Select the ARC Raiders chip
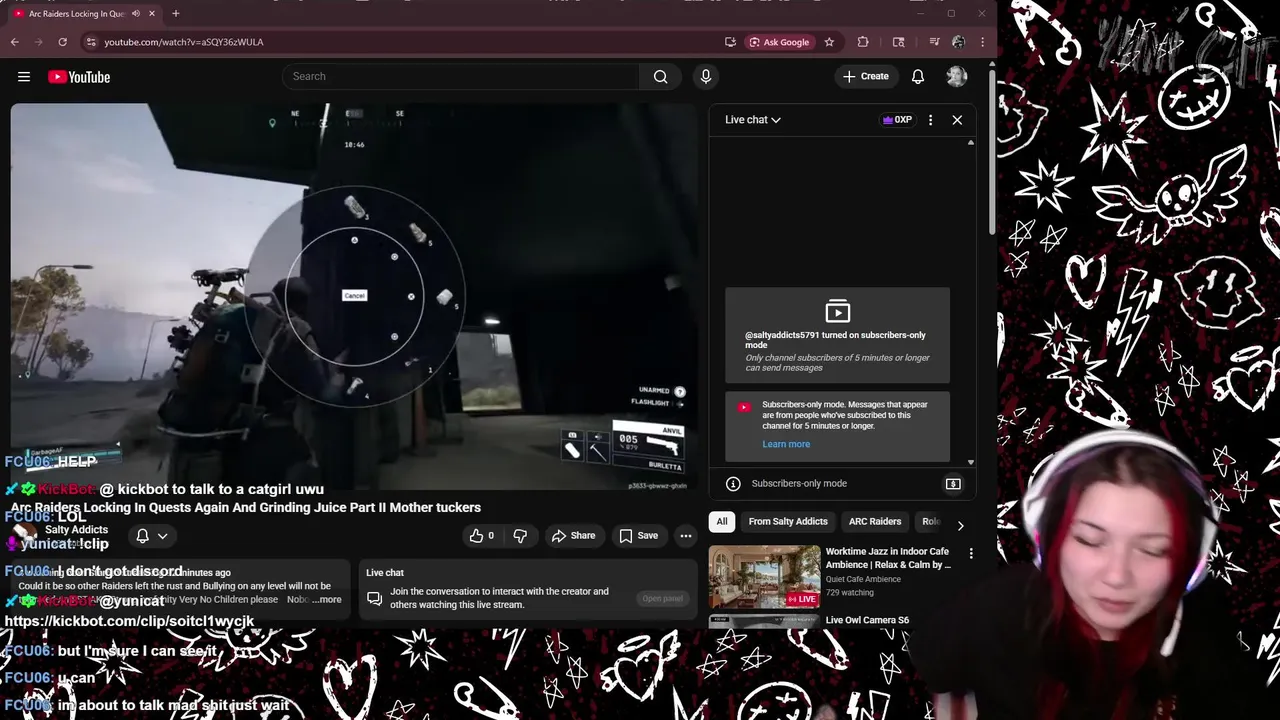Screen dimensions: 1280x720 875,522
